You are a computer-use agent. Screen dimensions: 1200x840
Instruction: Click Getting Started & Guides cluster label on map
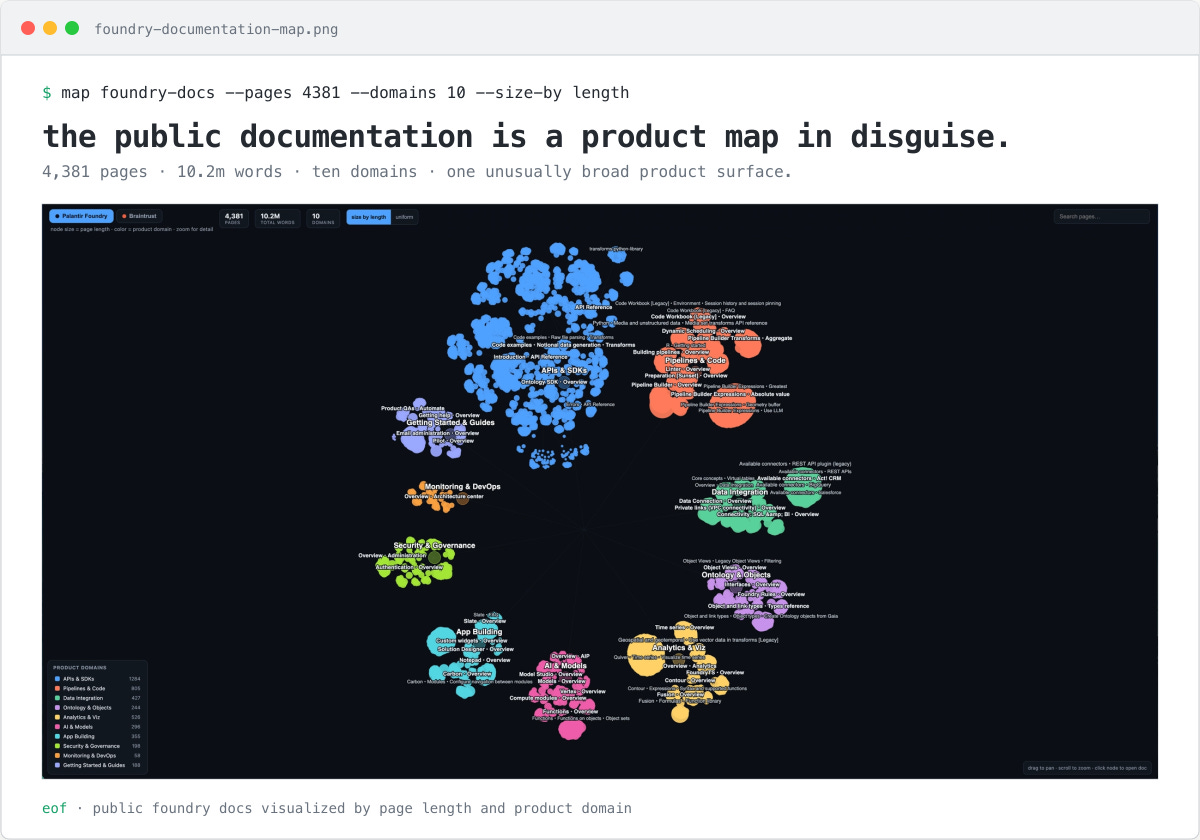click(450, 422)
